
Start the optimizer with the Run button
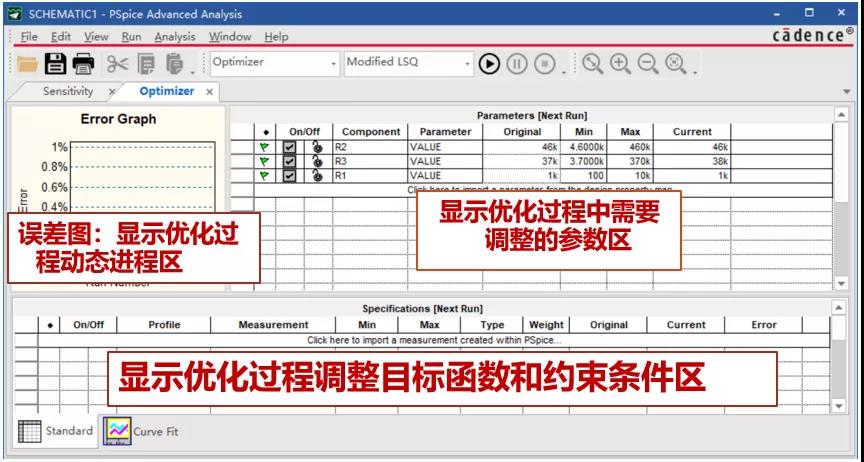(489, 64)
